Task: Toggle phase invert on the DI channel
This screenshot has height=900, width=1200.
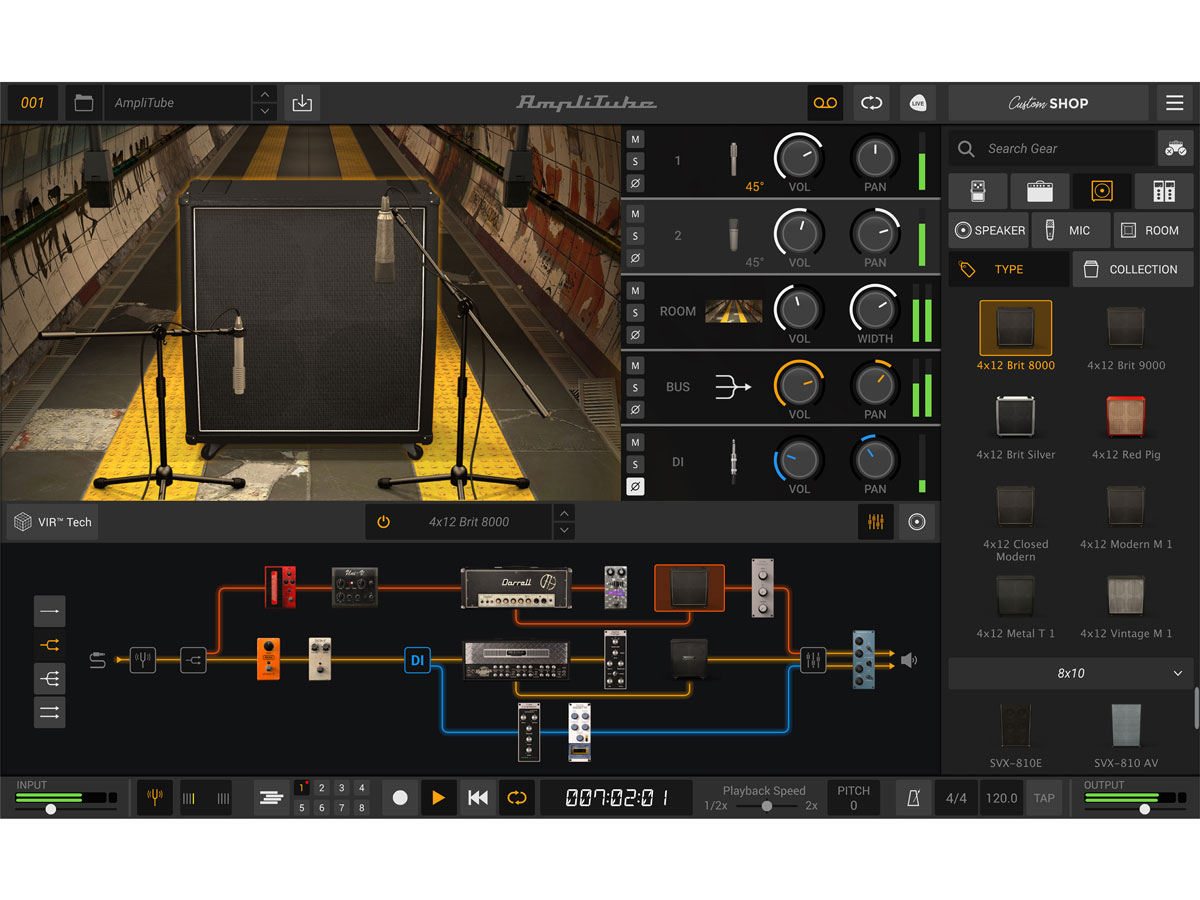Action: point(635,487)
